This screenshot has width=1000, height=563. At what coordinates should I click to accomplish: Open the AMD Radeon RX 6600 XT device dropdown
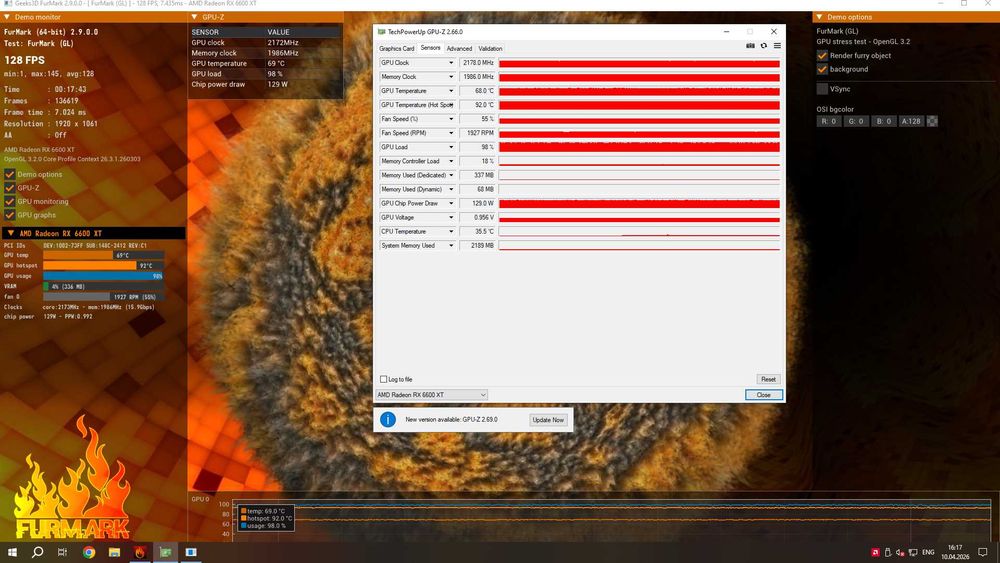(x=431, y=395)
